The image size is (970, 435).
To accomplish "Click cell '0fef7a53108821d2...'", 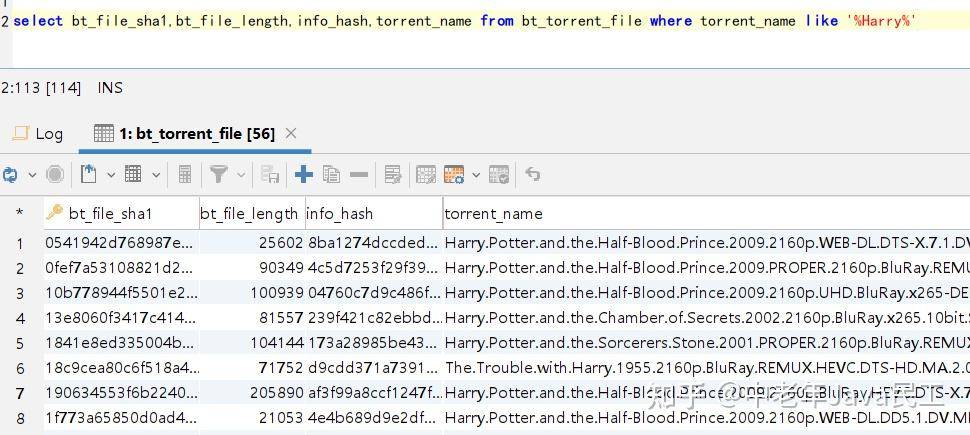I will (x=121, y=267).
